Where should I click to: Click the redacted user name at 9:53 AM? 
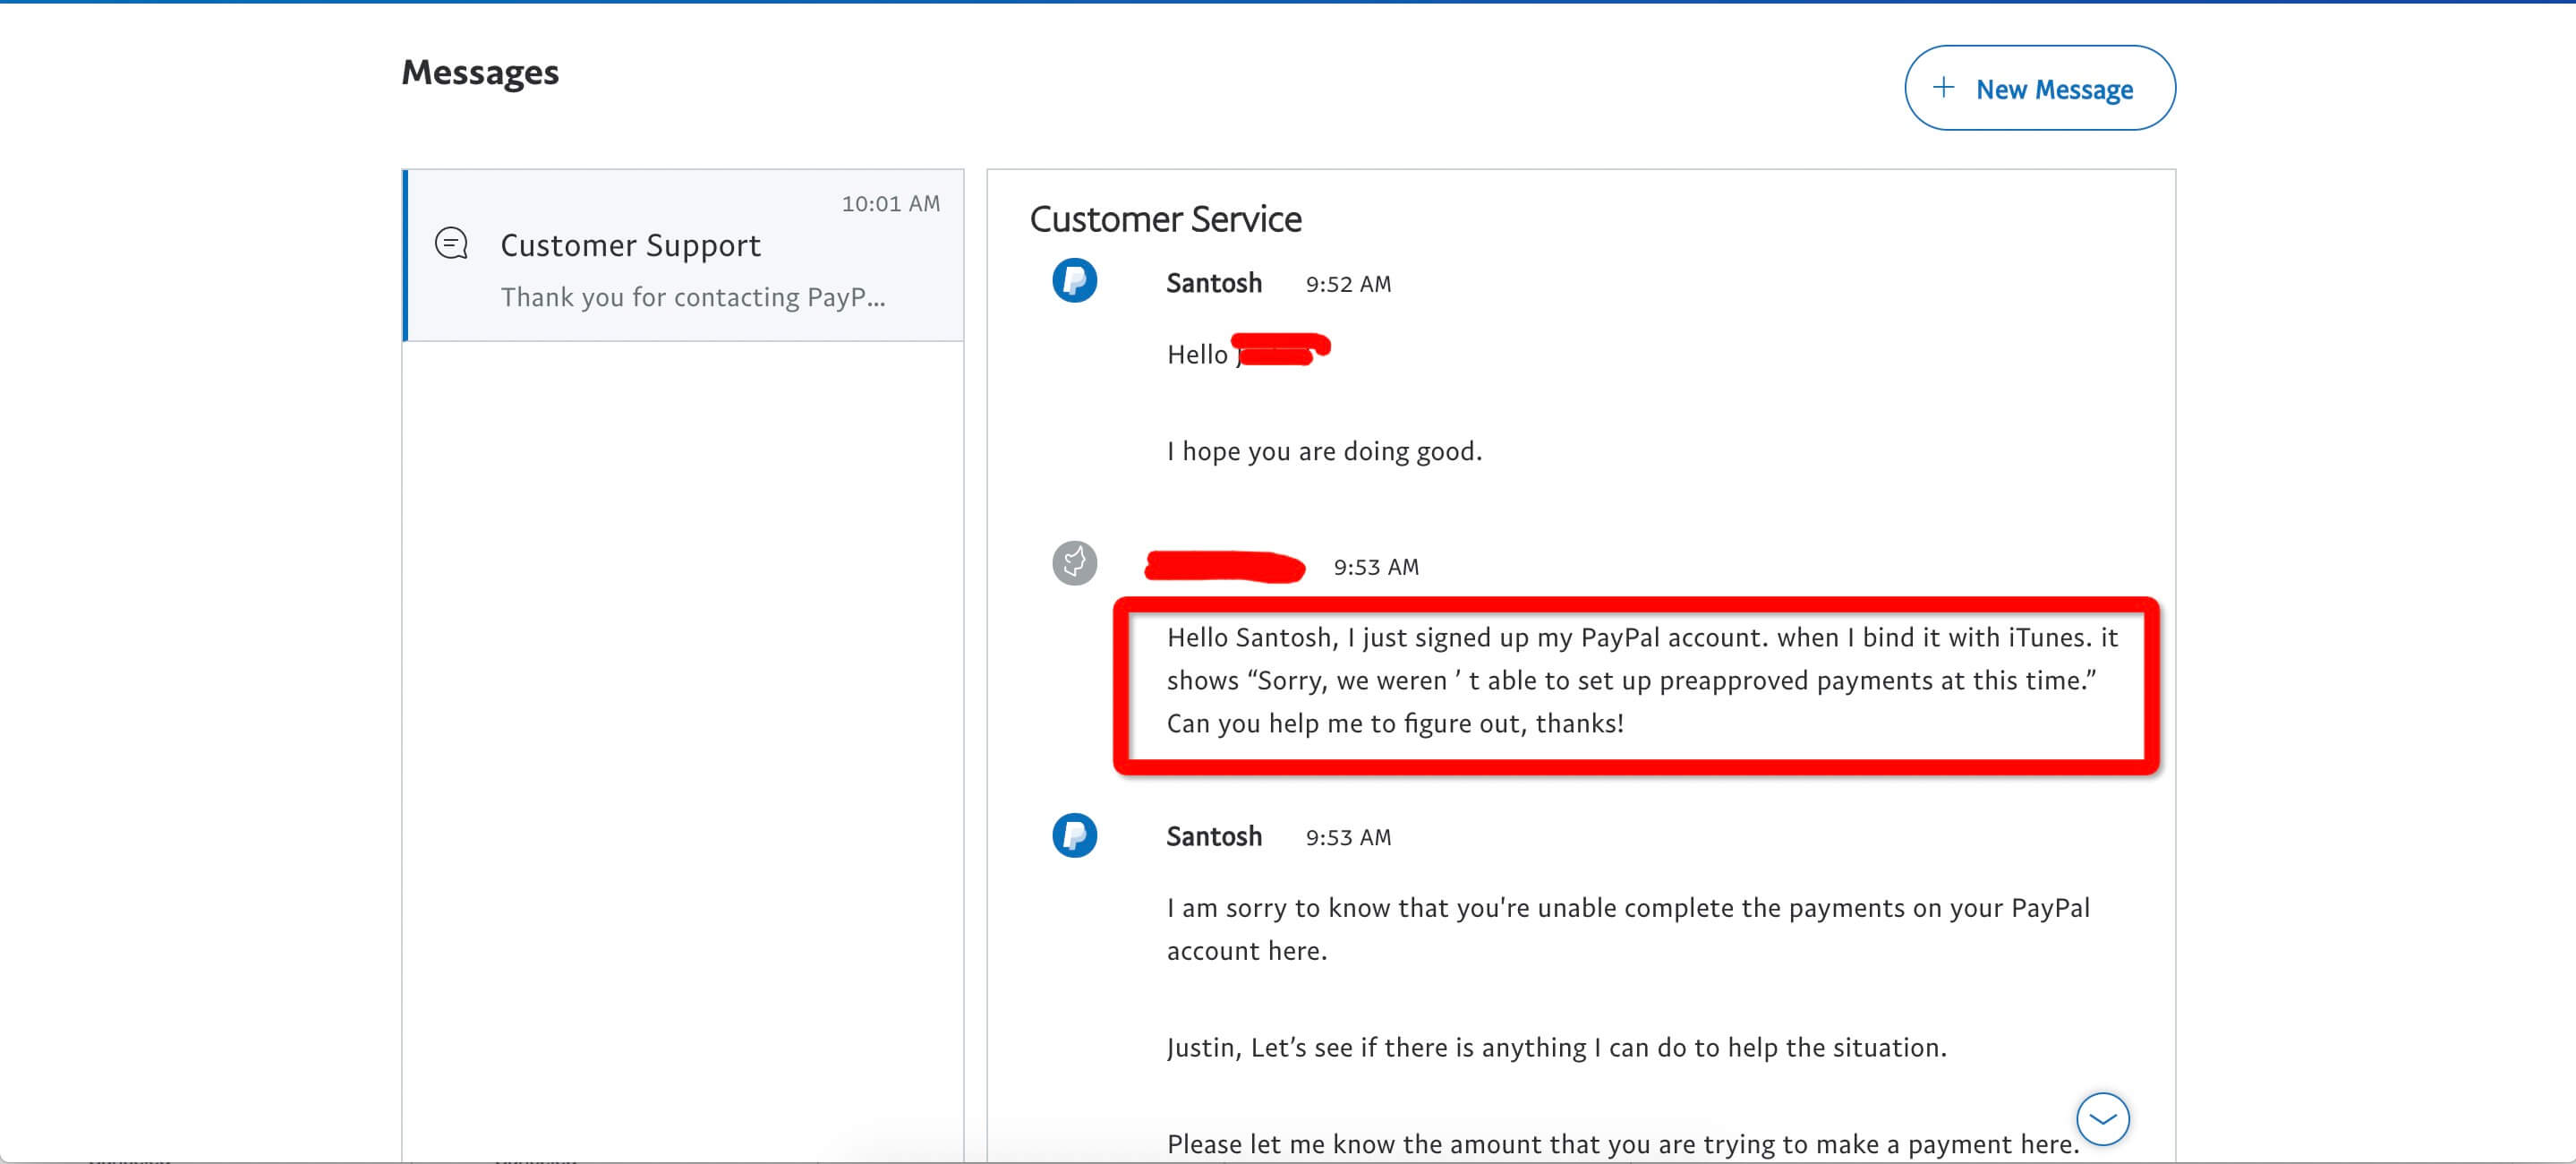pyautogui.click(x=1224, y=567)
